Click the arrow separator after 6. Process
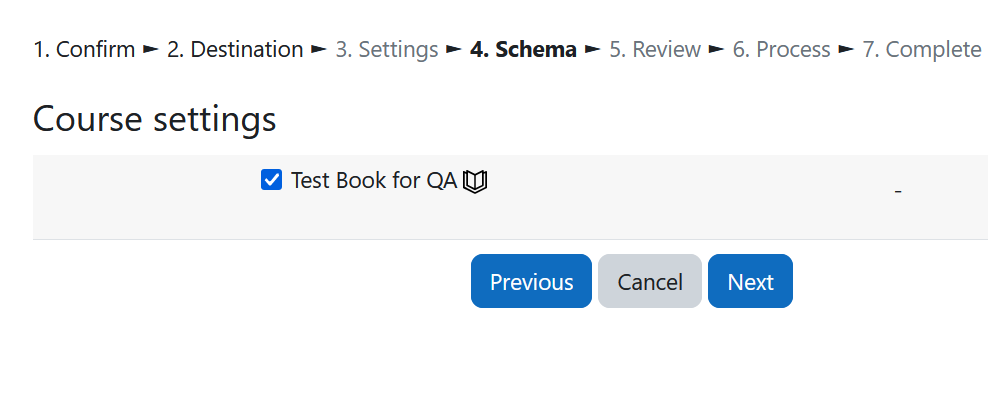Image resolution: width=988 pixels, height=400 pixels. pyautogui.click(x=846, y=49)
